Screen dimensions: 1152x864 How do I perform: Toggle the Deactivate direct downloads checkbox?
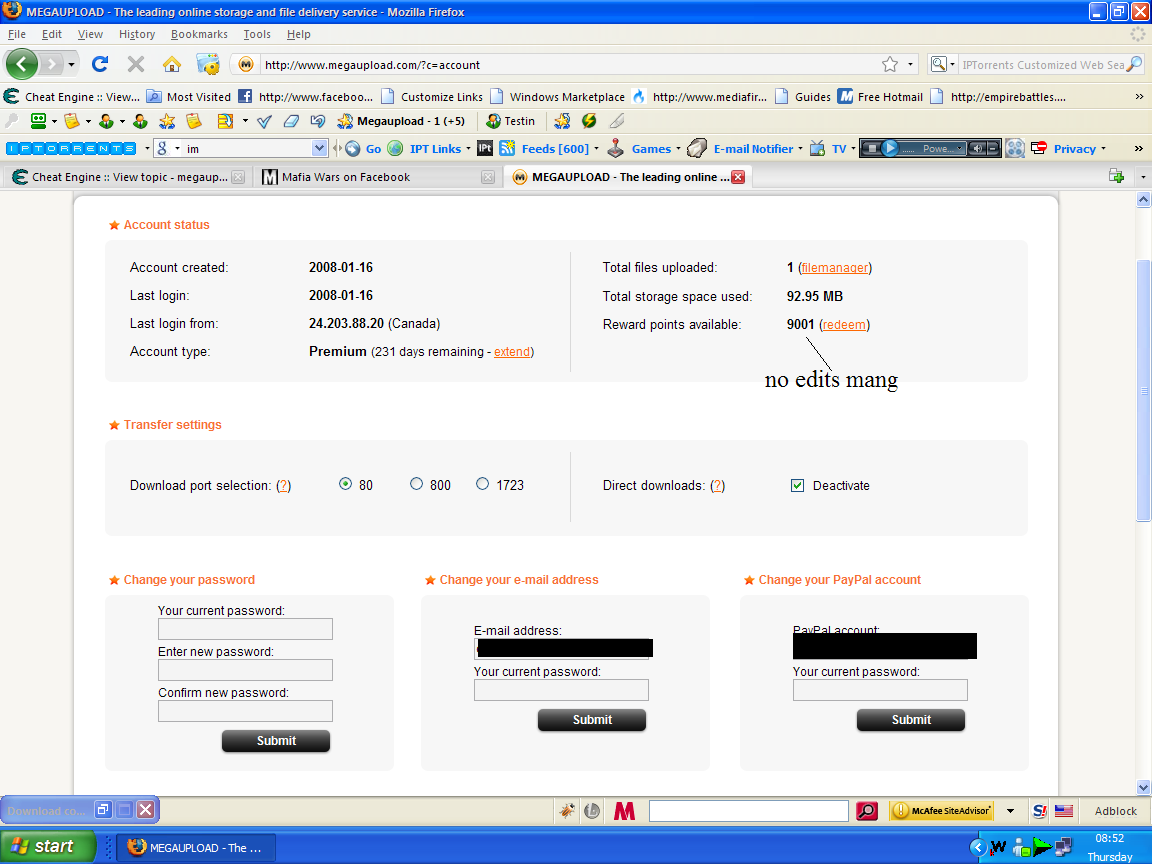click(x=797, y=486)
